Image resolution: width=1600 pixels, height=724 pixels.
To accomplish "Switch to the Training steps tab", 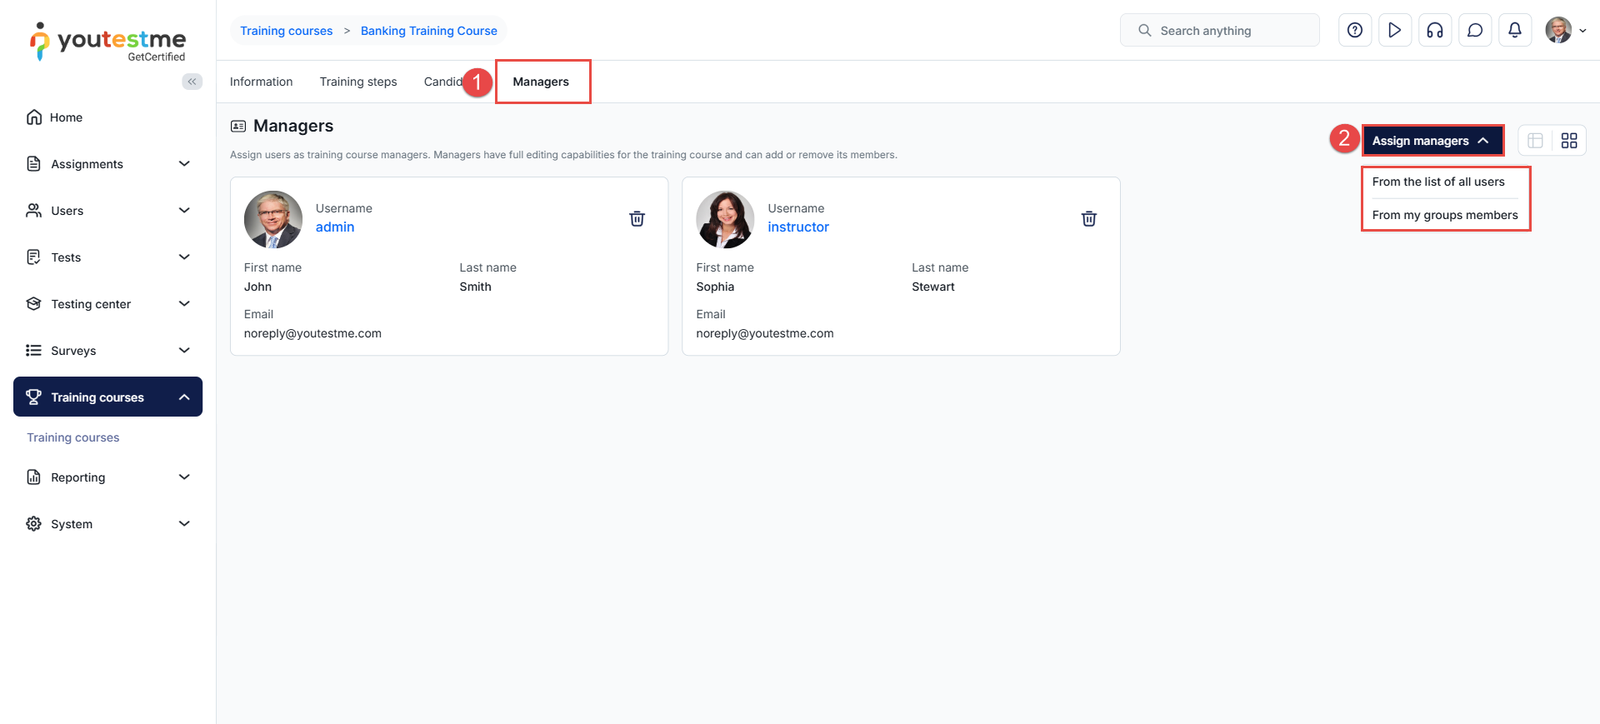I will tap(358, 82).
